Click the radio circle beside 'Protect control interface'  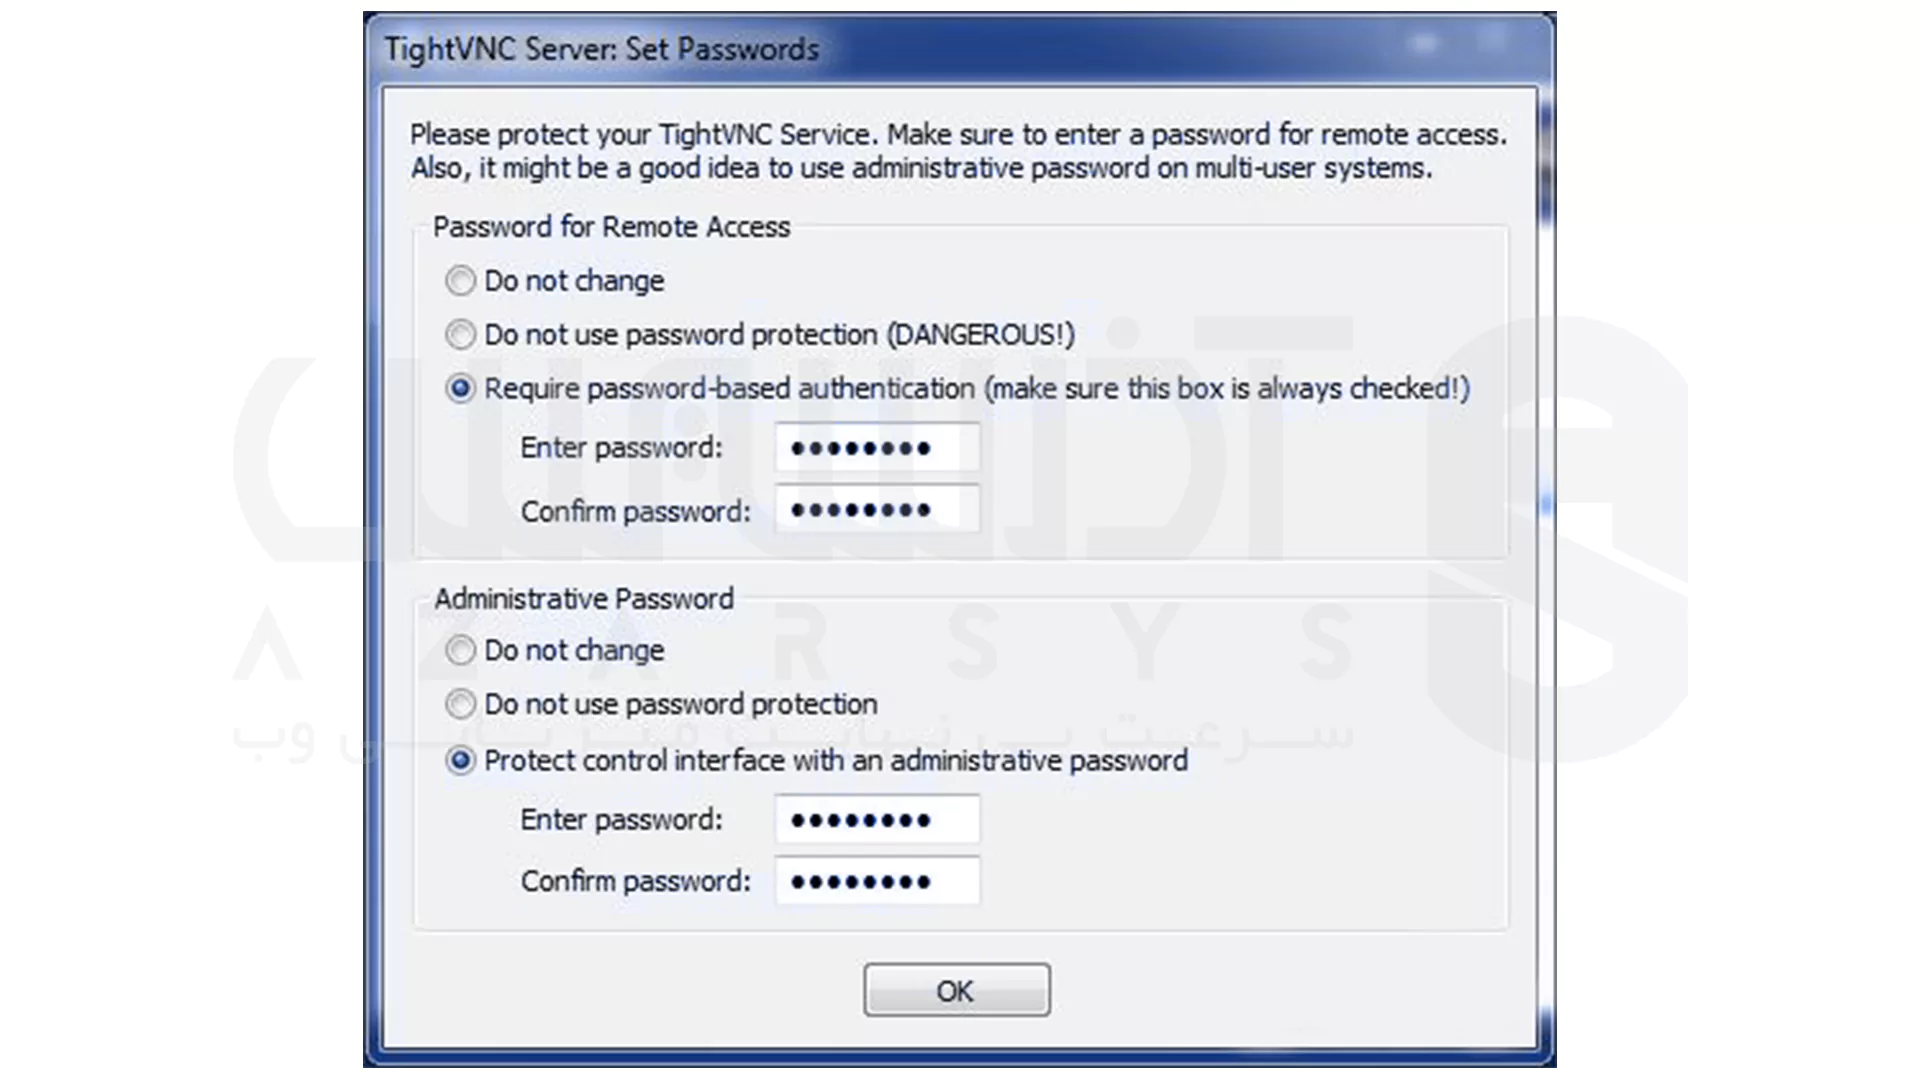pos(460,760)
